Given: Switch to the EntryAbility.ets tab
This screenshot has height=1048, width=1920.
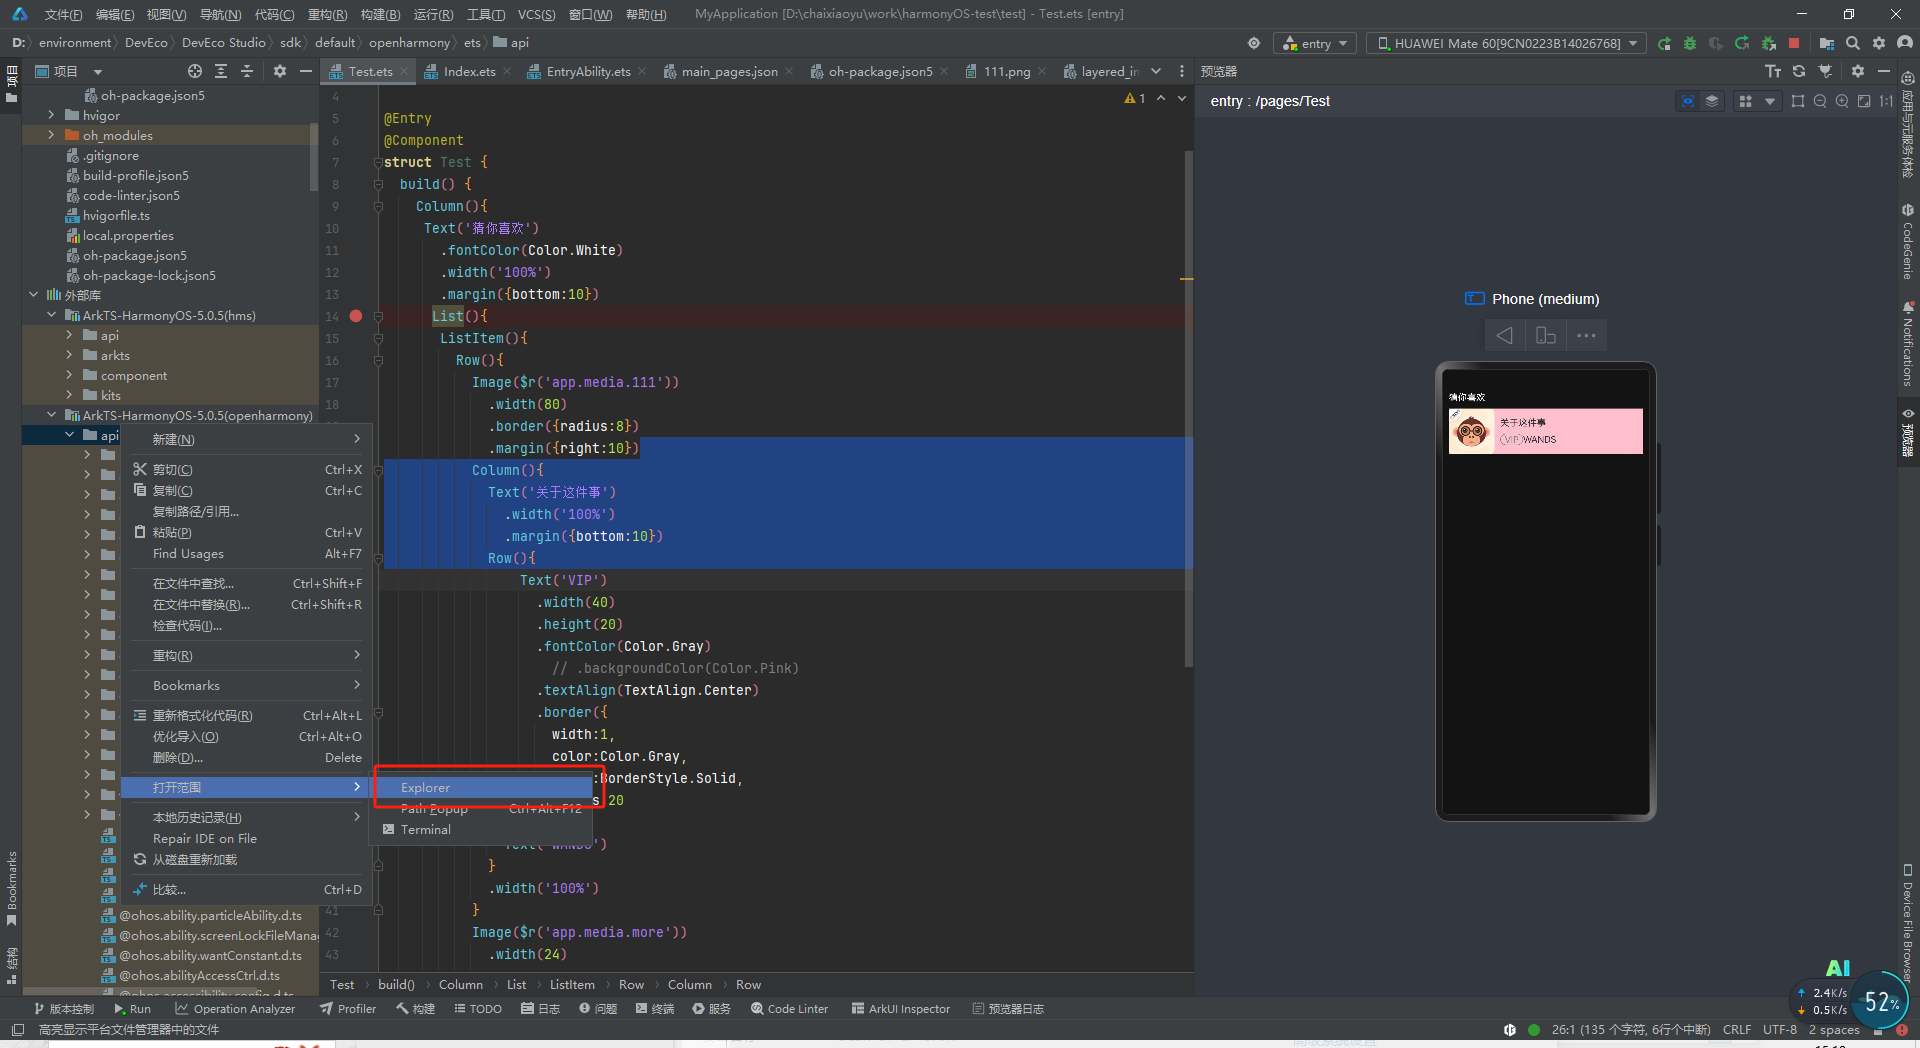Looking at the screenshot, I should coord(588,71).
